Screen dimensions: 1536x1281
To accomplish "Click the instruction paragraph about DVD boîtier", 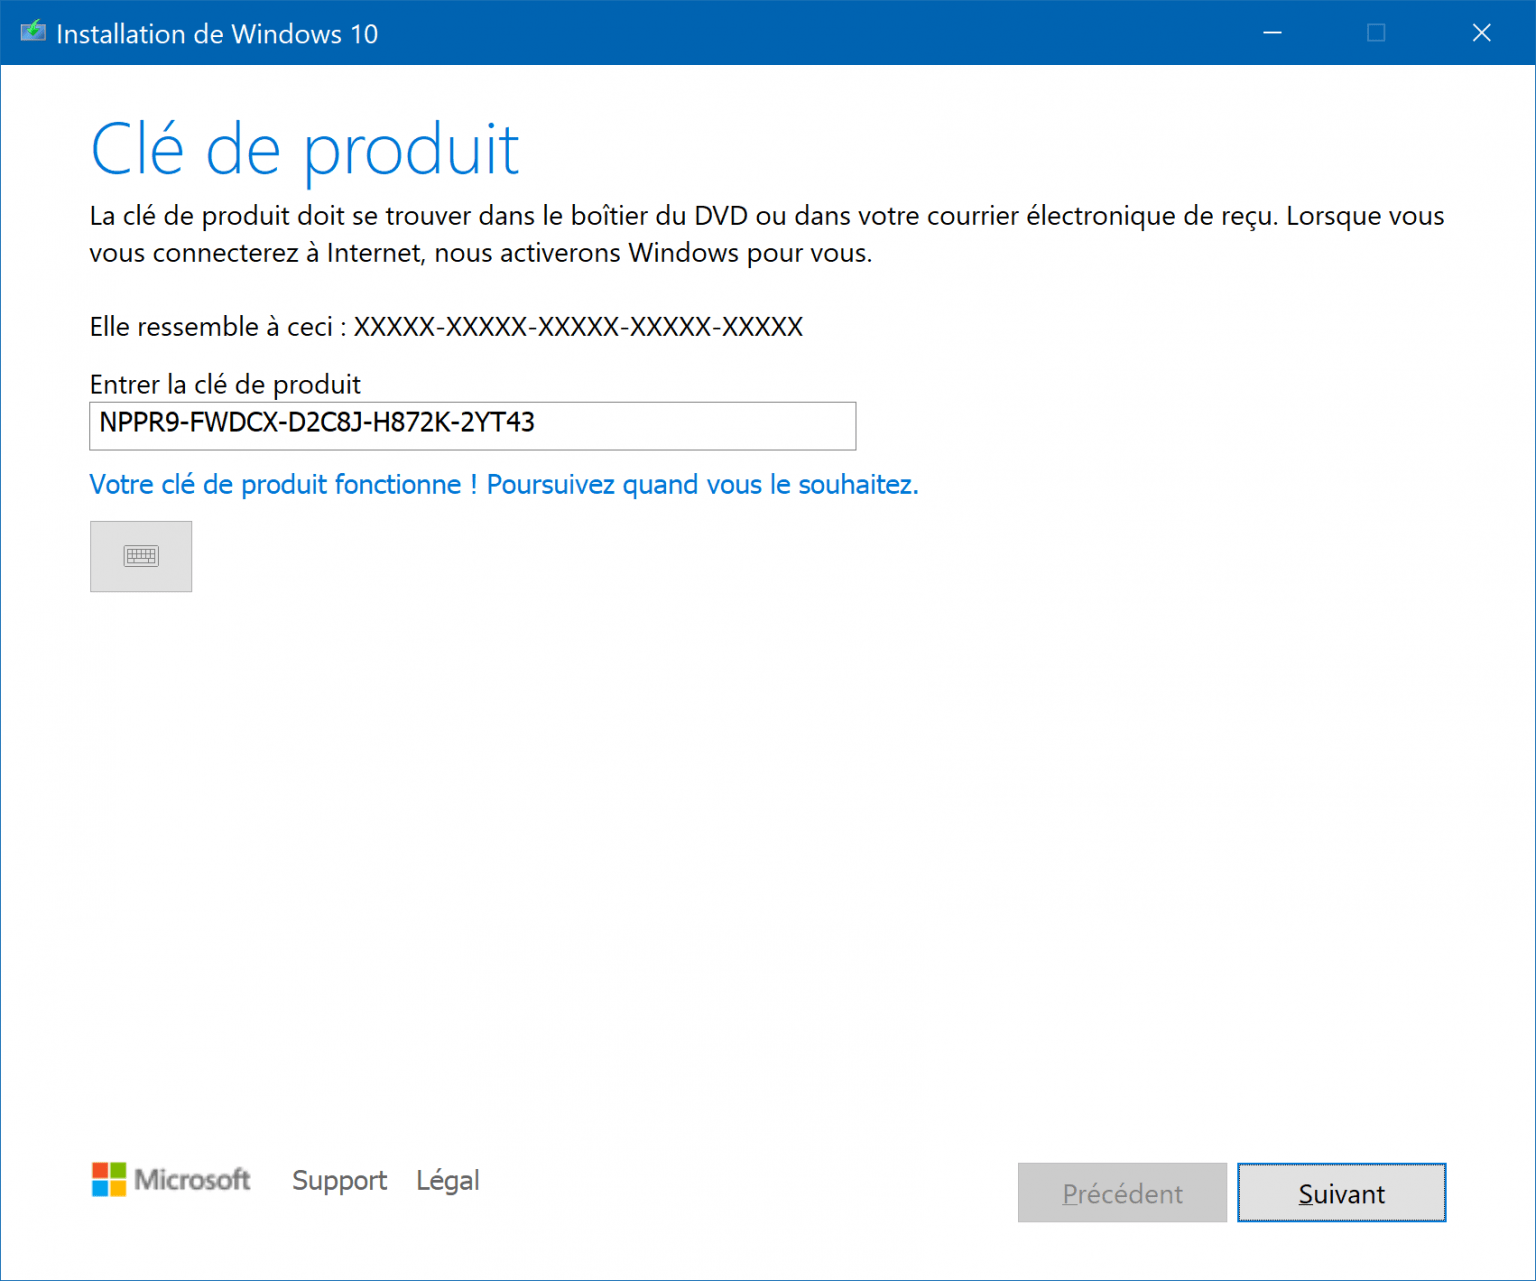I will (766, 233).
